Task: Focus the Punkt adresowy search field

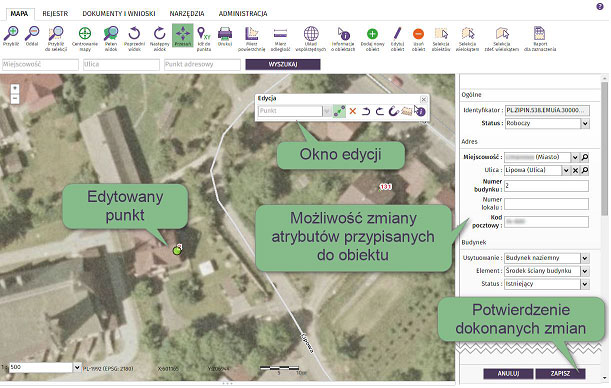Action: (x=202, y=64)
